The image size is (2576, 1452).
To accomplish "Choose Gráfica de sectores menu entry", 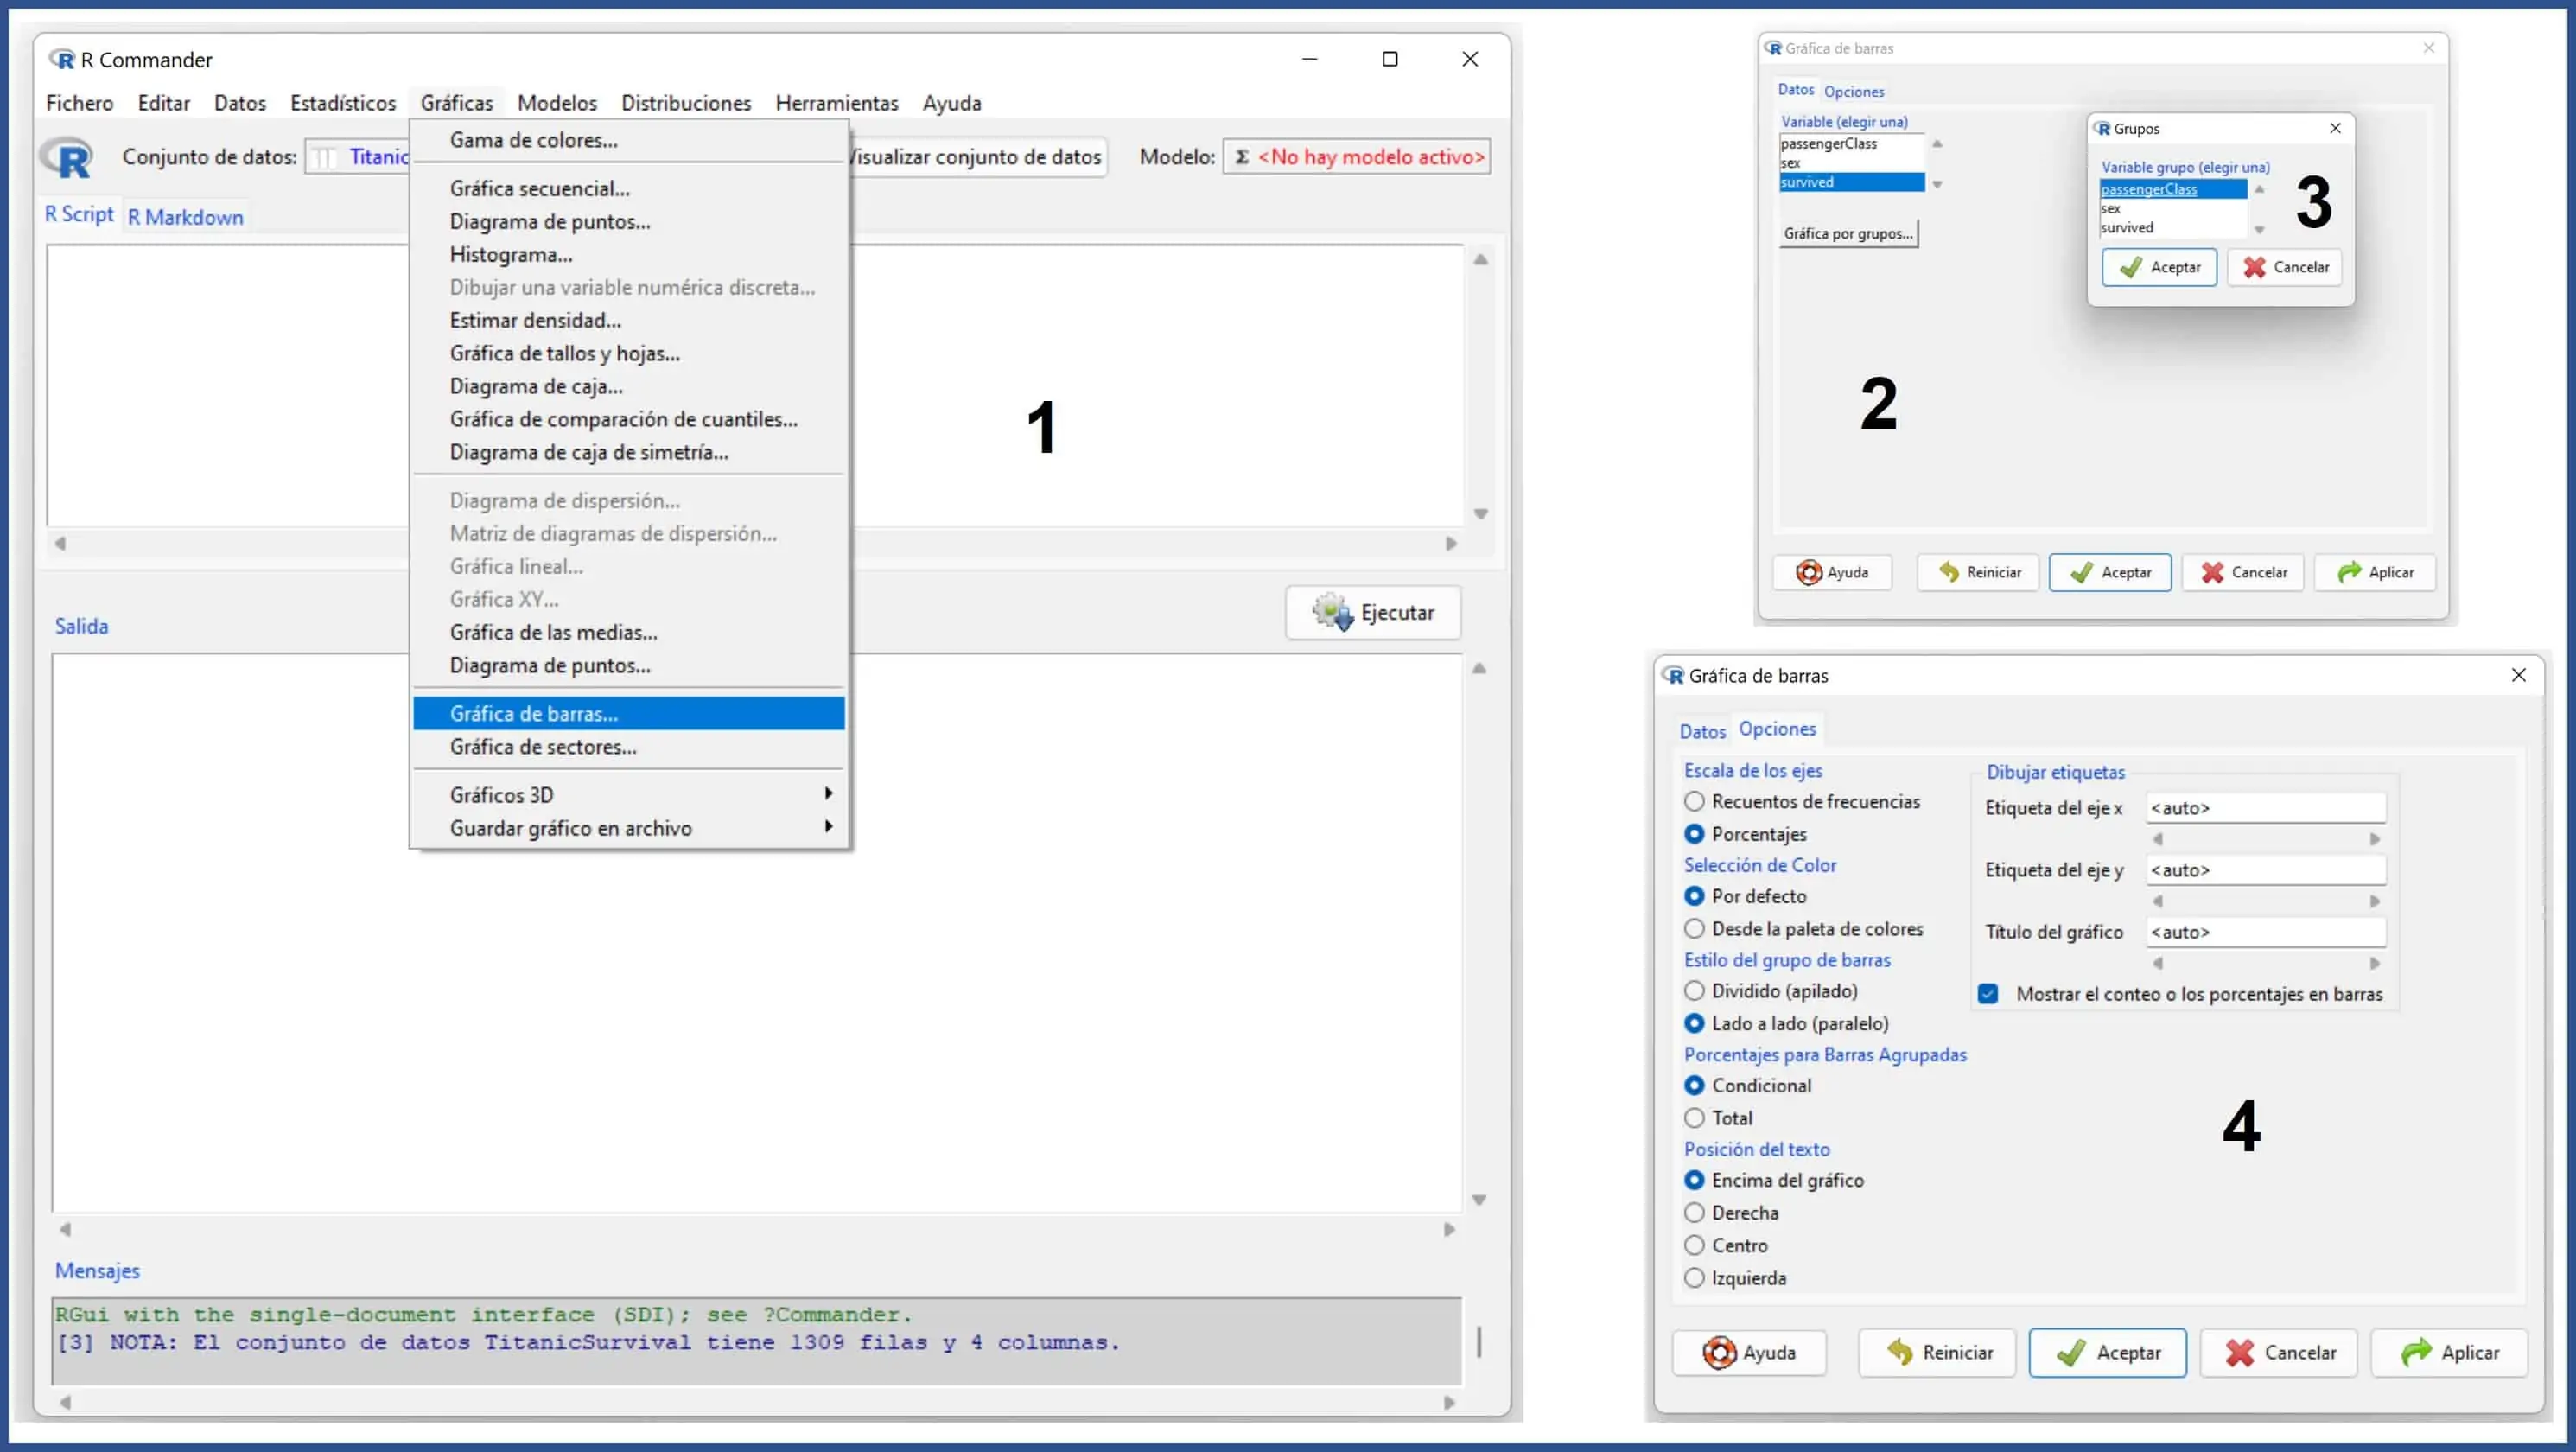I will (542, 746).
